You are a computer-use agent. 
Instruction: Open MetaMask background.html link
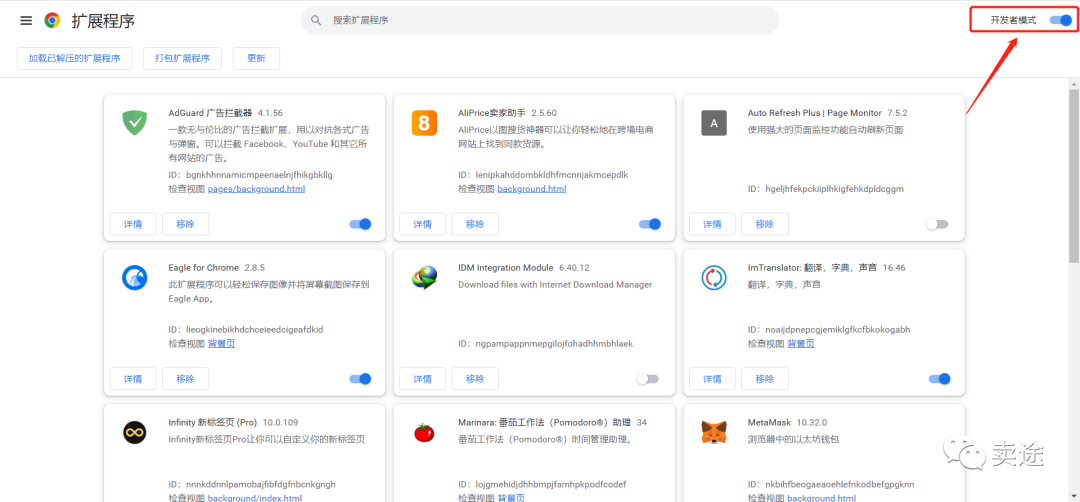822,498
